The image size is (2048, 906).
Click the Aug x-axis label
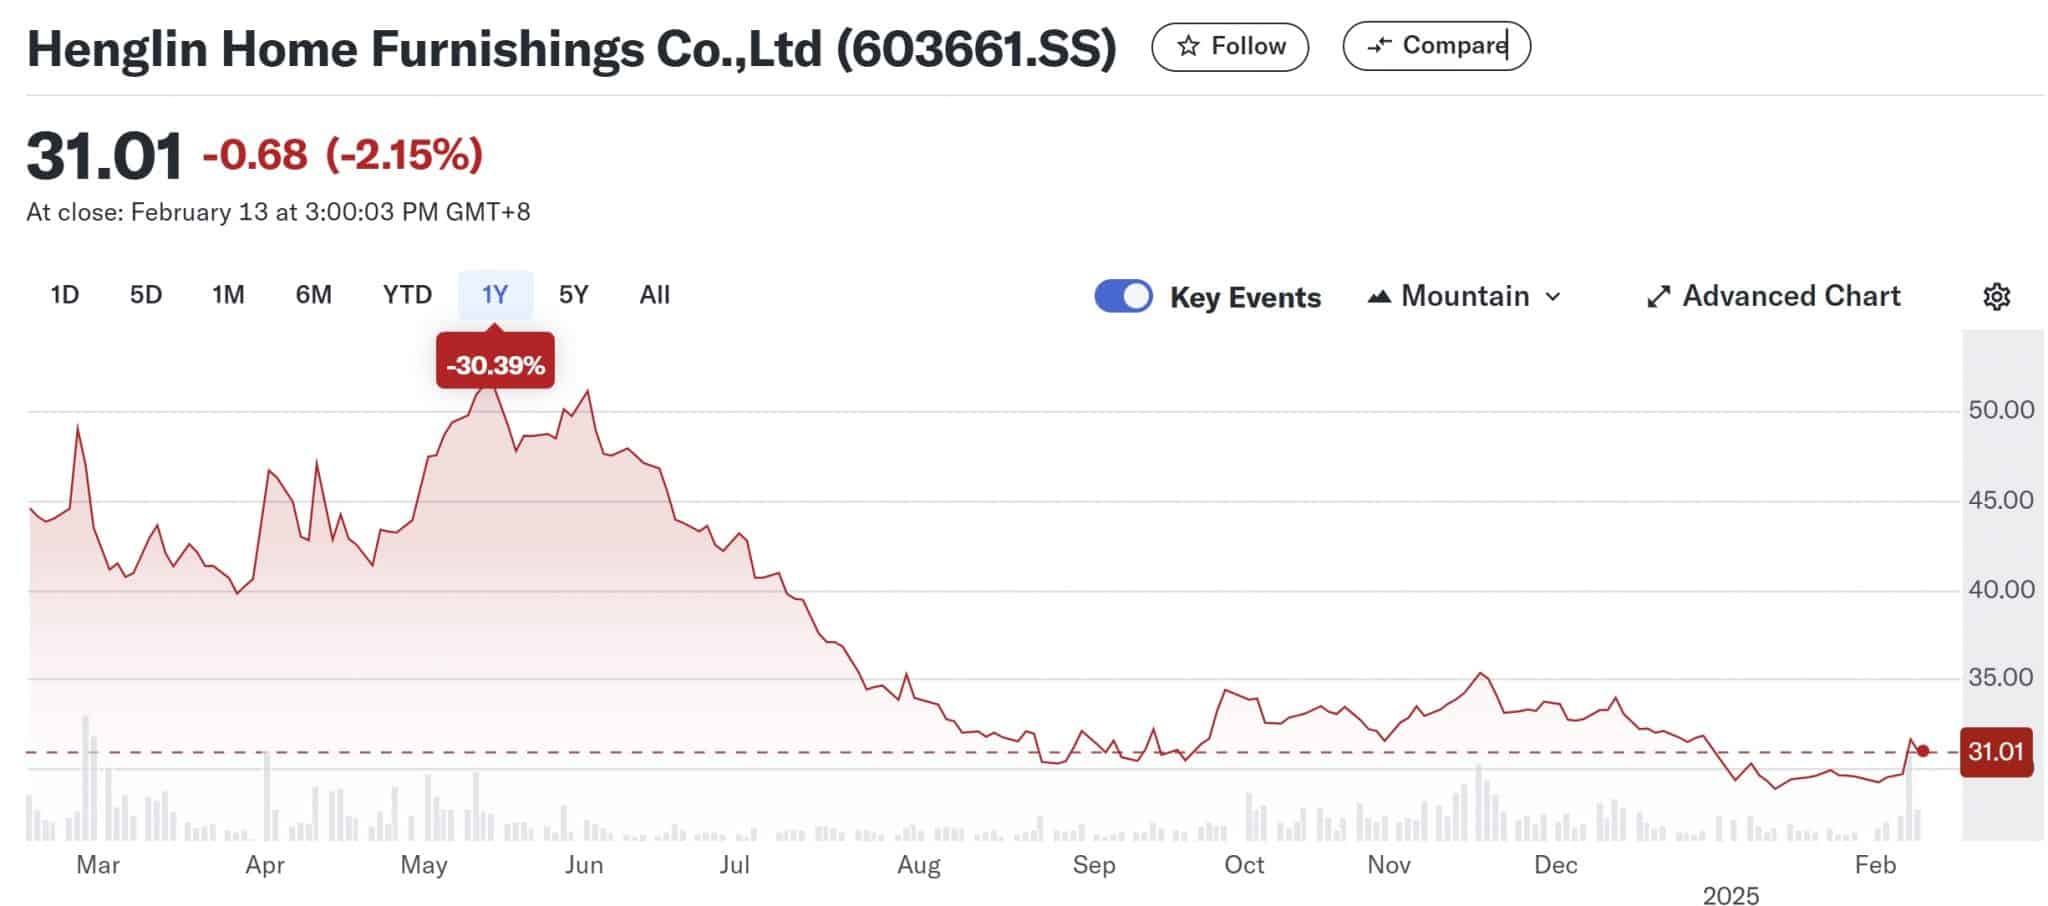click(x=919, y=865)
